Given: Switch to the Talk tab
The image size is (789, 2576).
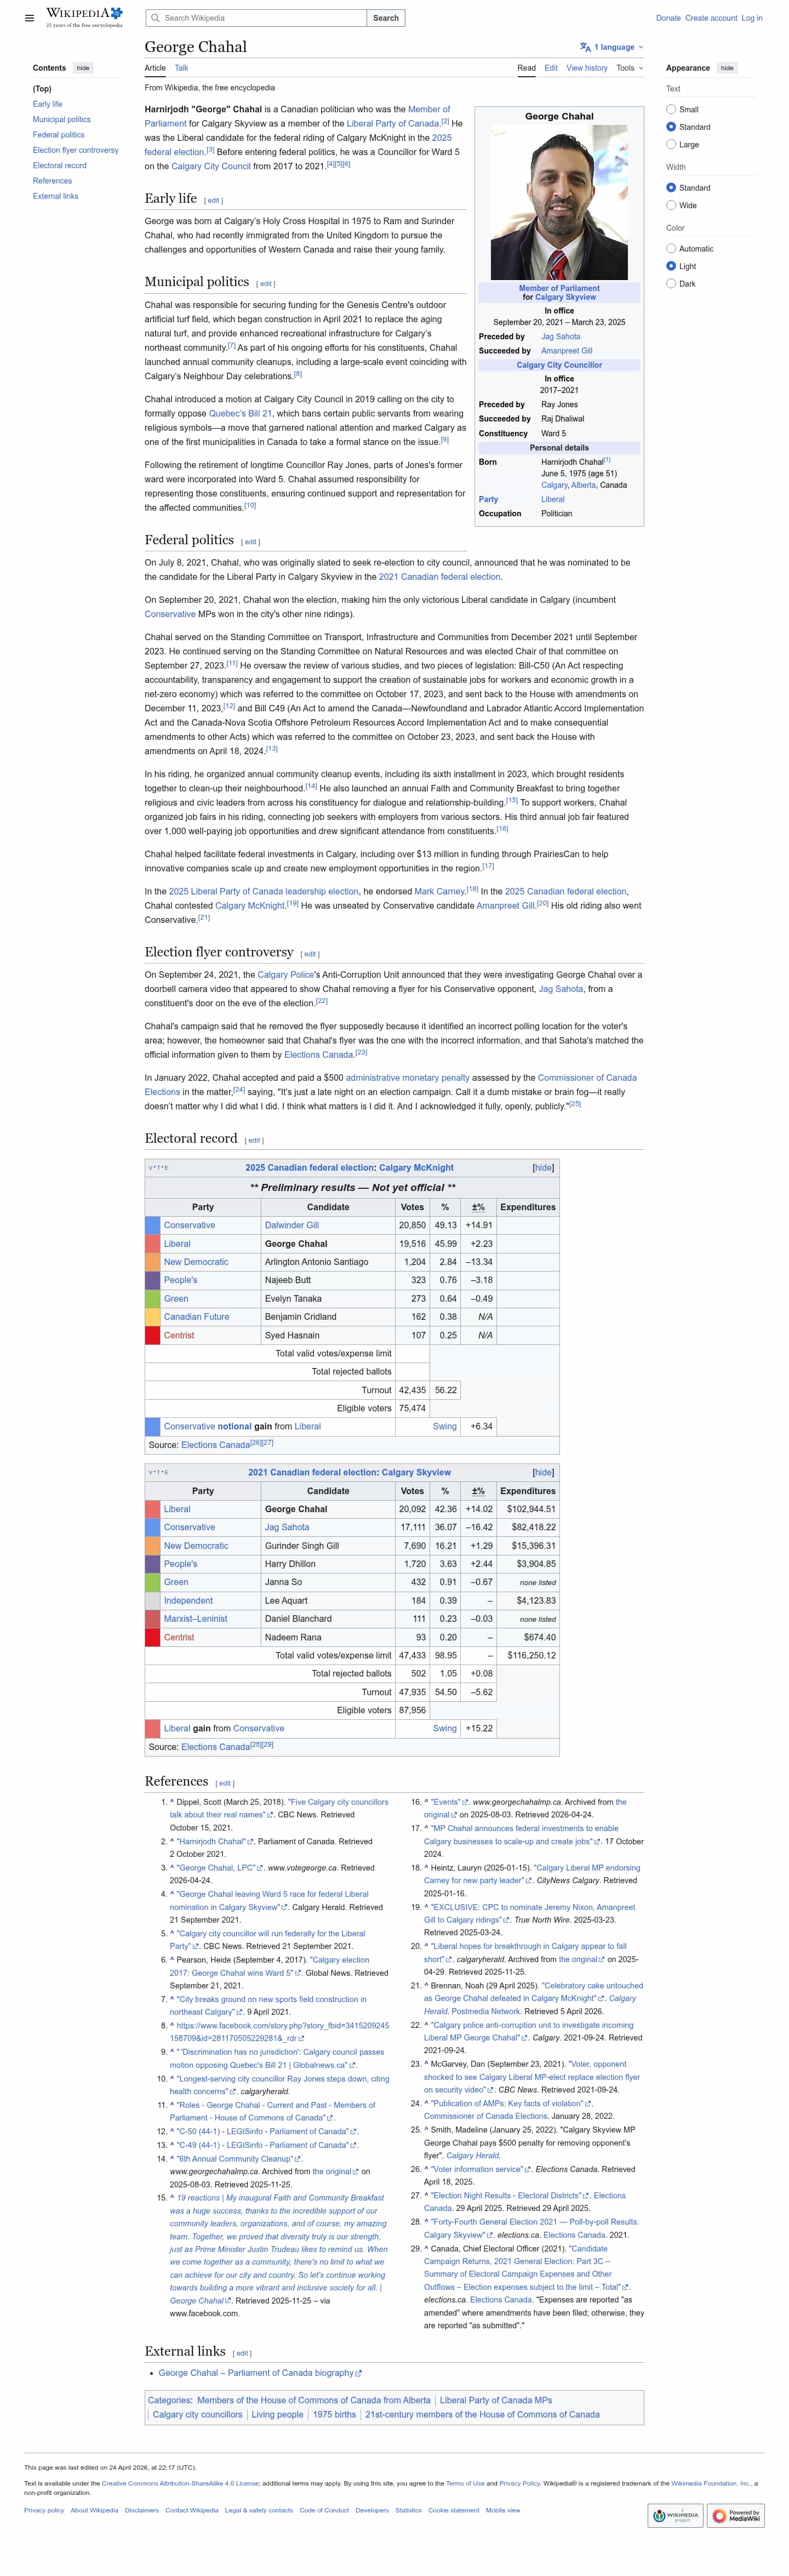Looking at the screenshot, I should tap(181, 68).
